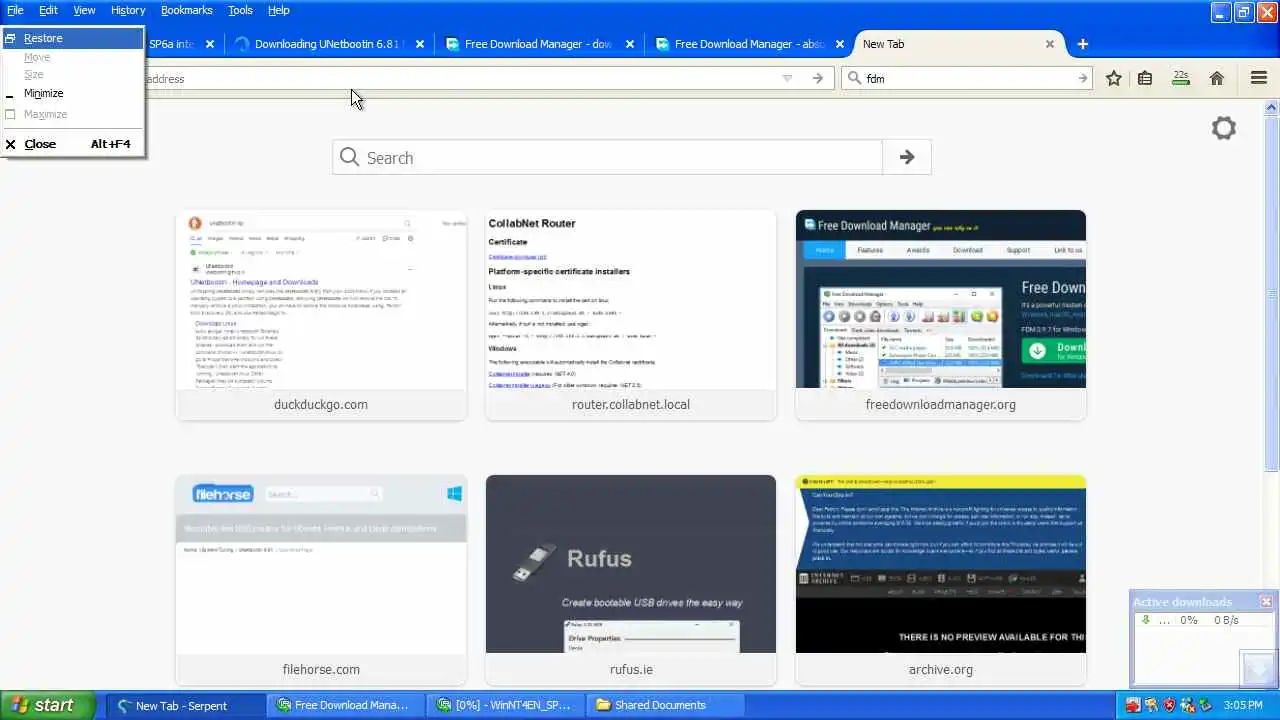Screen dimensions: 1280x720
Task: Open the File menu
Action: point(15,10)
